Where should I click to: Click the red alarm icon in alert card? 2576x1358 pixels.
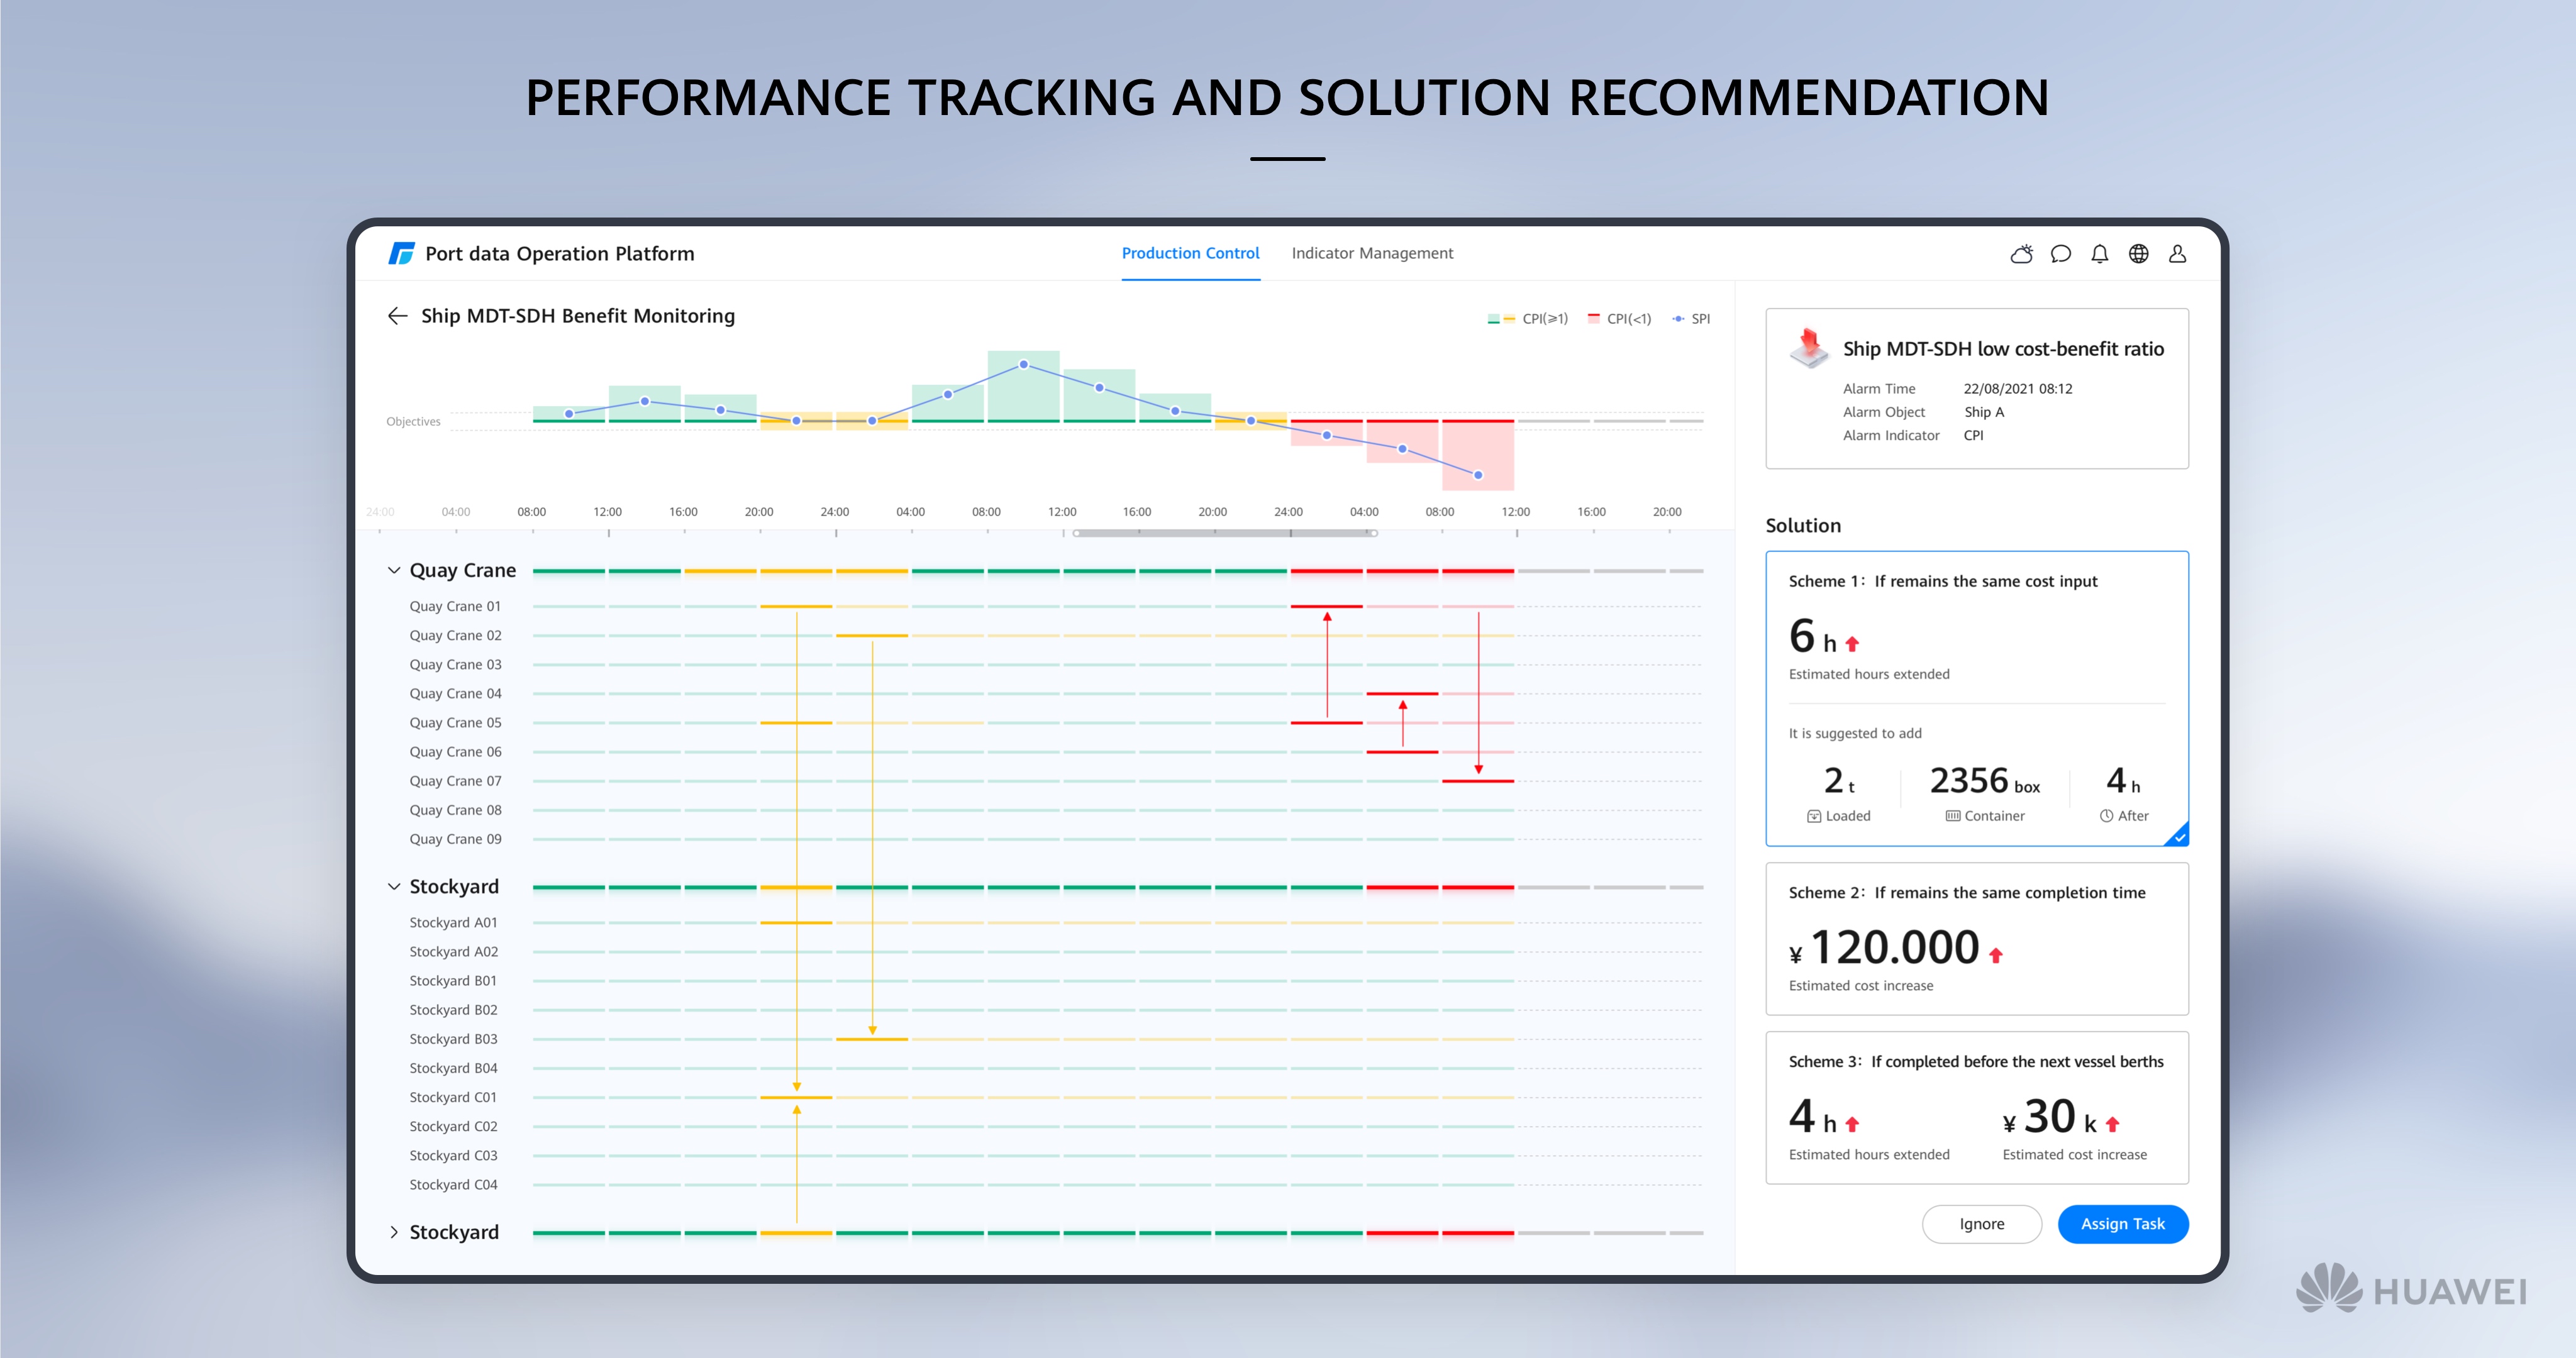point(1809,347)
